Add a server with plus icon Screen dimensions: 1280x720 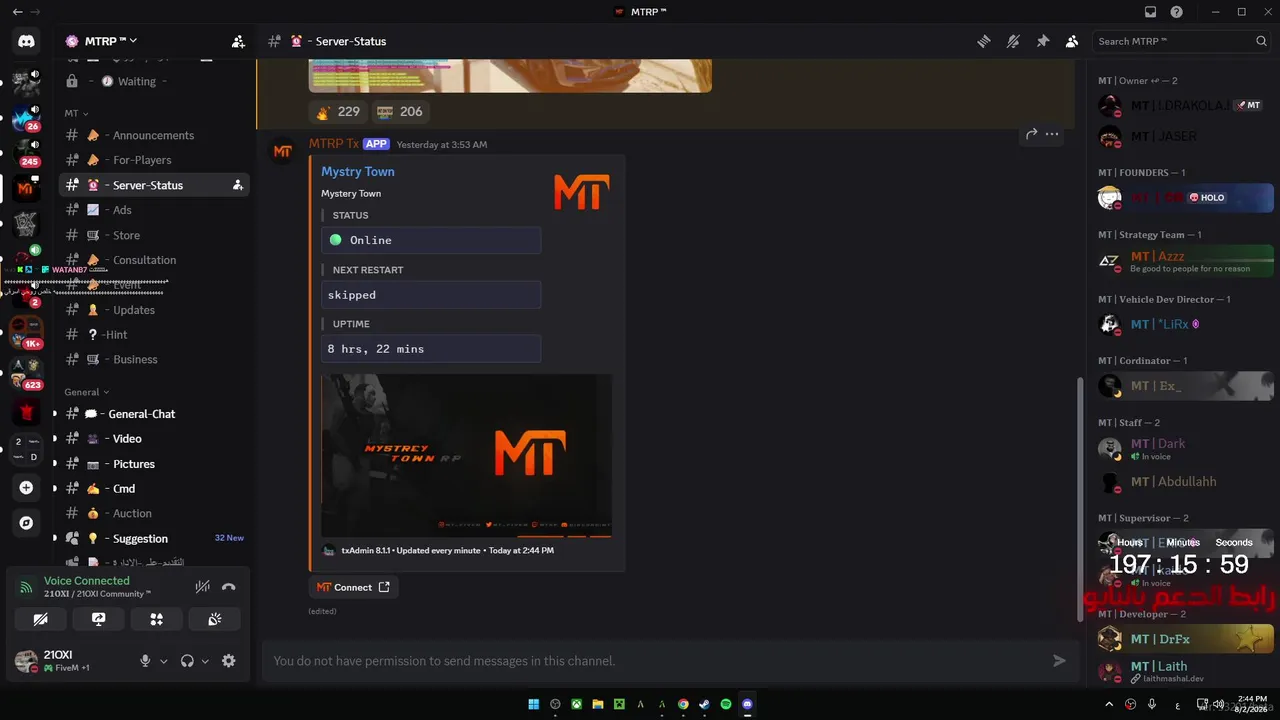(26, 488)
